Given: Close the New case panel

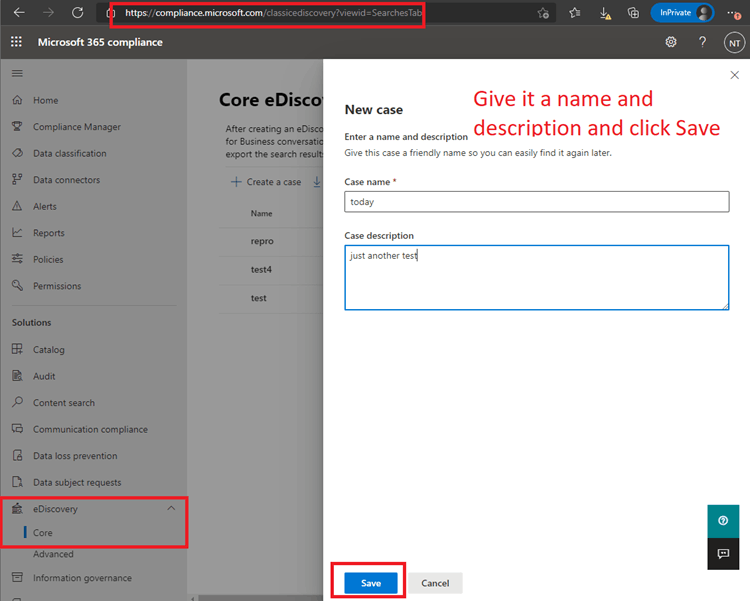Looking at the screenshot, I should click(x=735, y=75).
